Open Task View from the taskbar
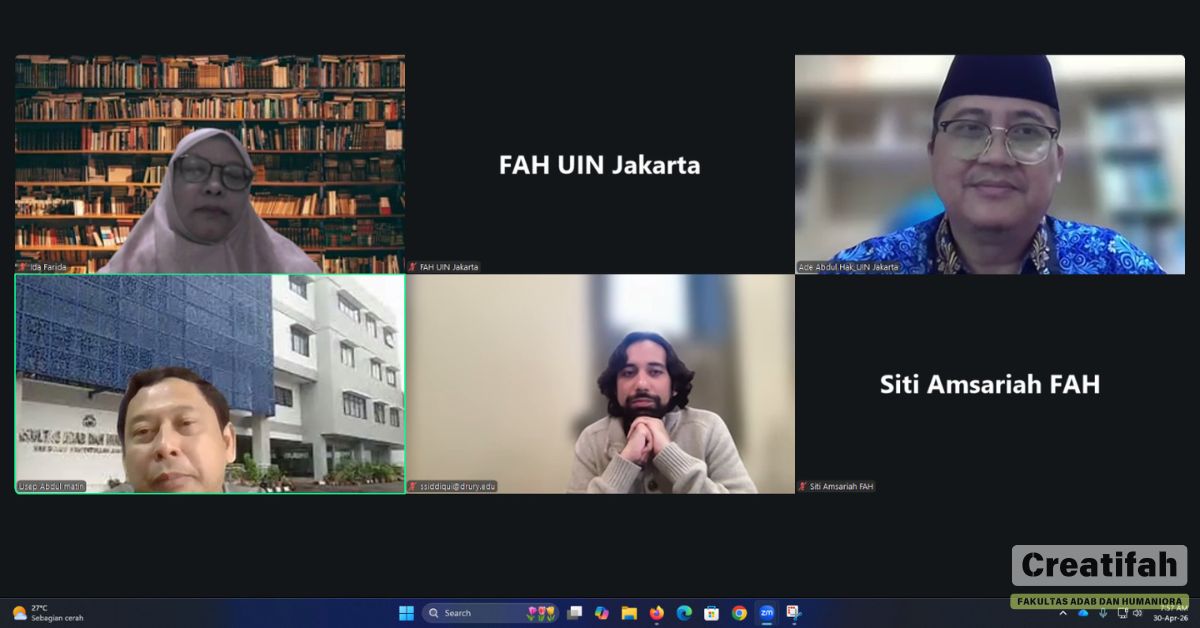1200x628 pixels. point(575,613)
